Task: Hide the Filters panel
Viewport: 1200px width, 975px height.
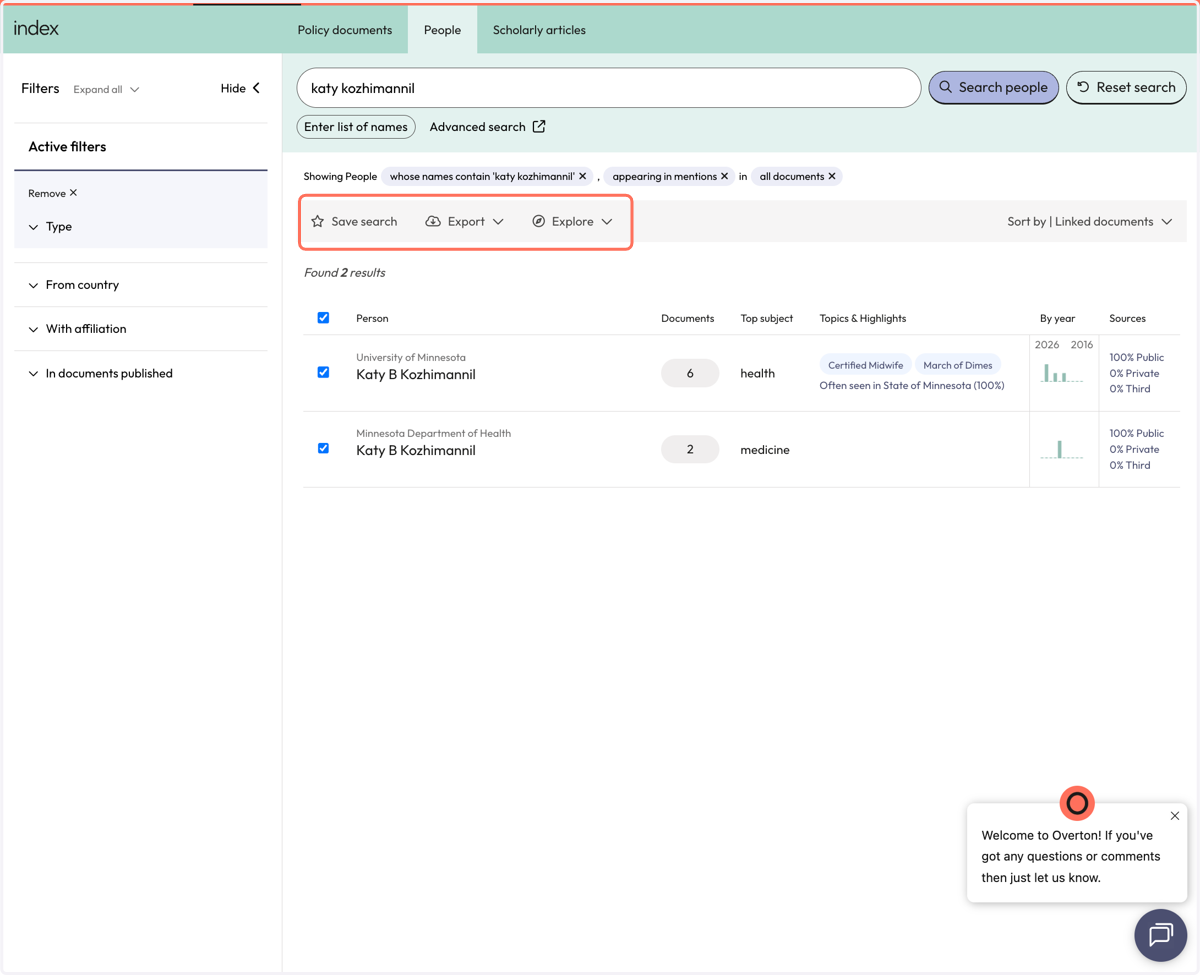Action: pyautogui.click(x=241, y=88)
